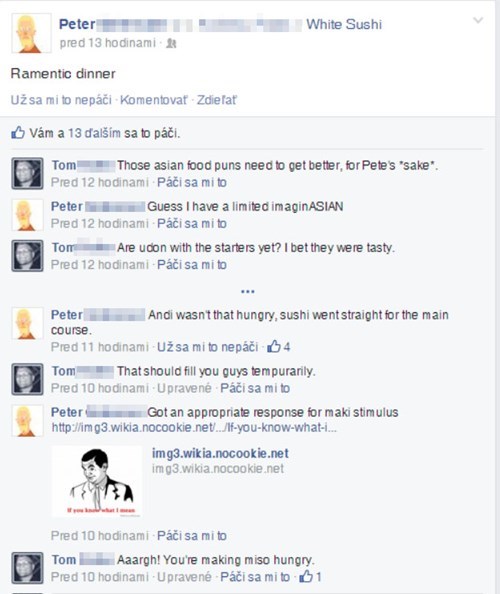Click the friends audience icon beside timestamp
The height and width of the screenshot is (594, 500).
171,43
